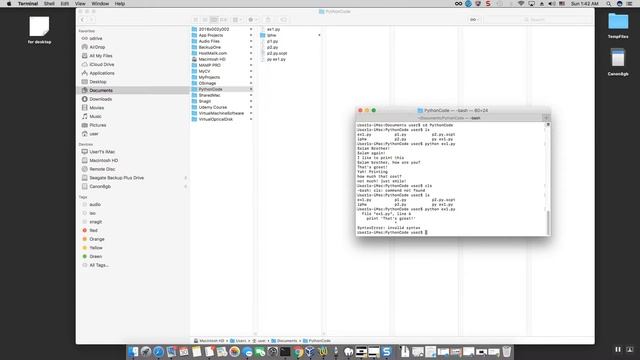
Task: Open the Window menu
Action: point(100,4)
